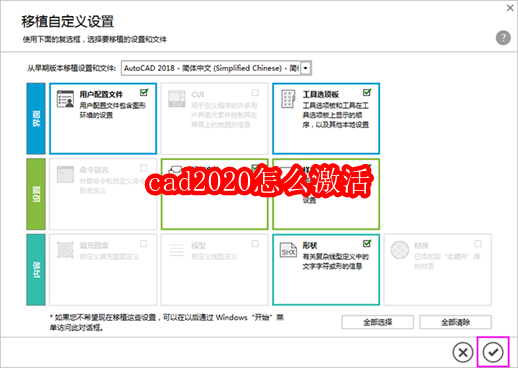Click the tool palettes icon (工具选项板)
Screen dimensions: 518x368
pos(288,99)
